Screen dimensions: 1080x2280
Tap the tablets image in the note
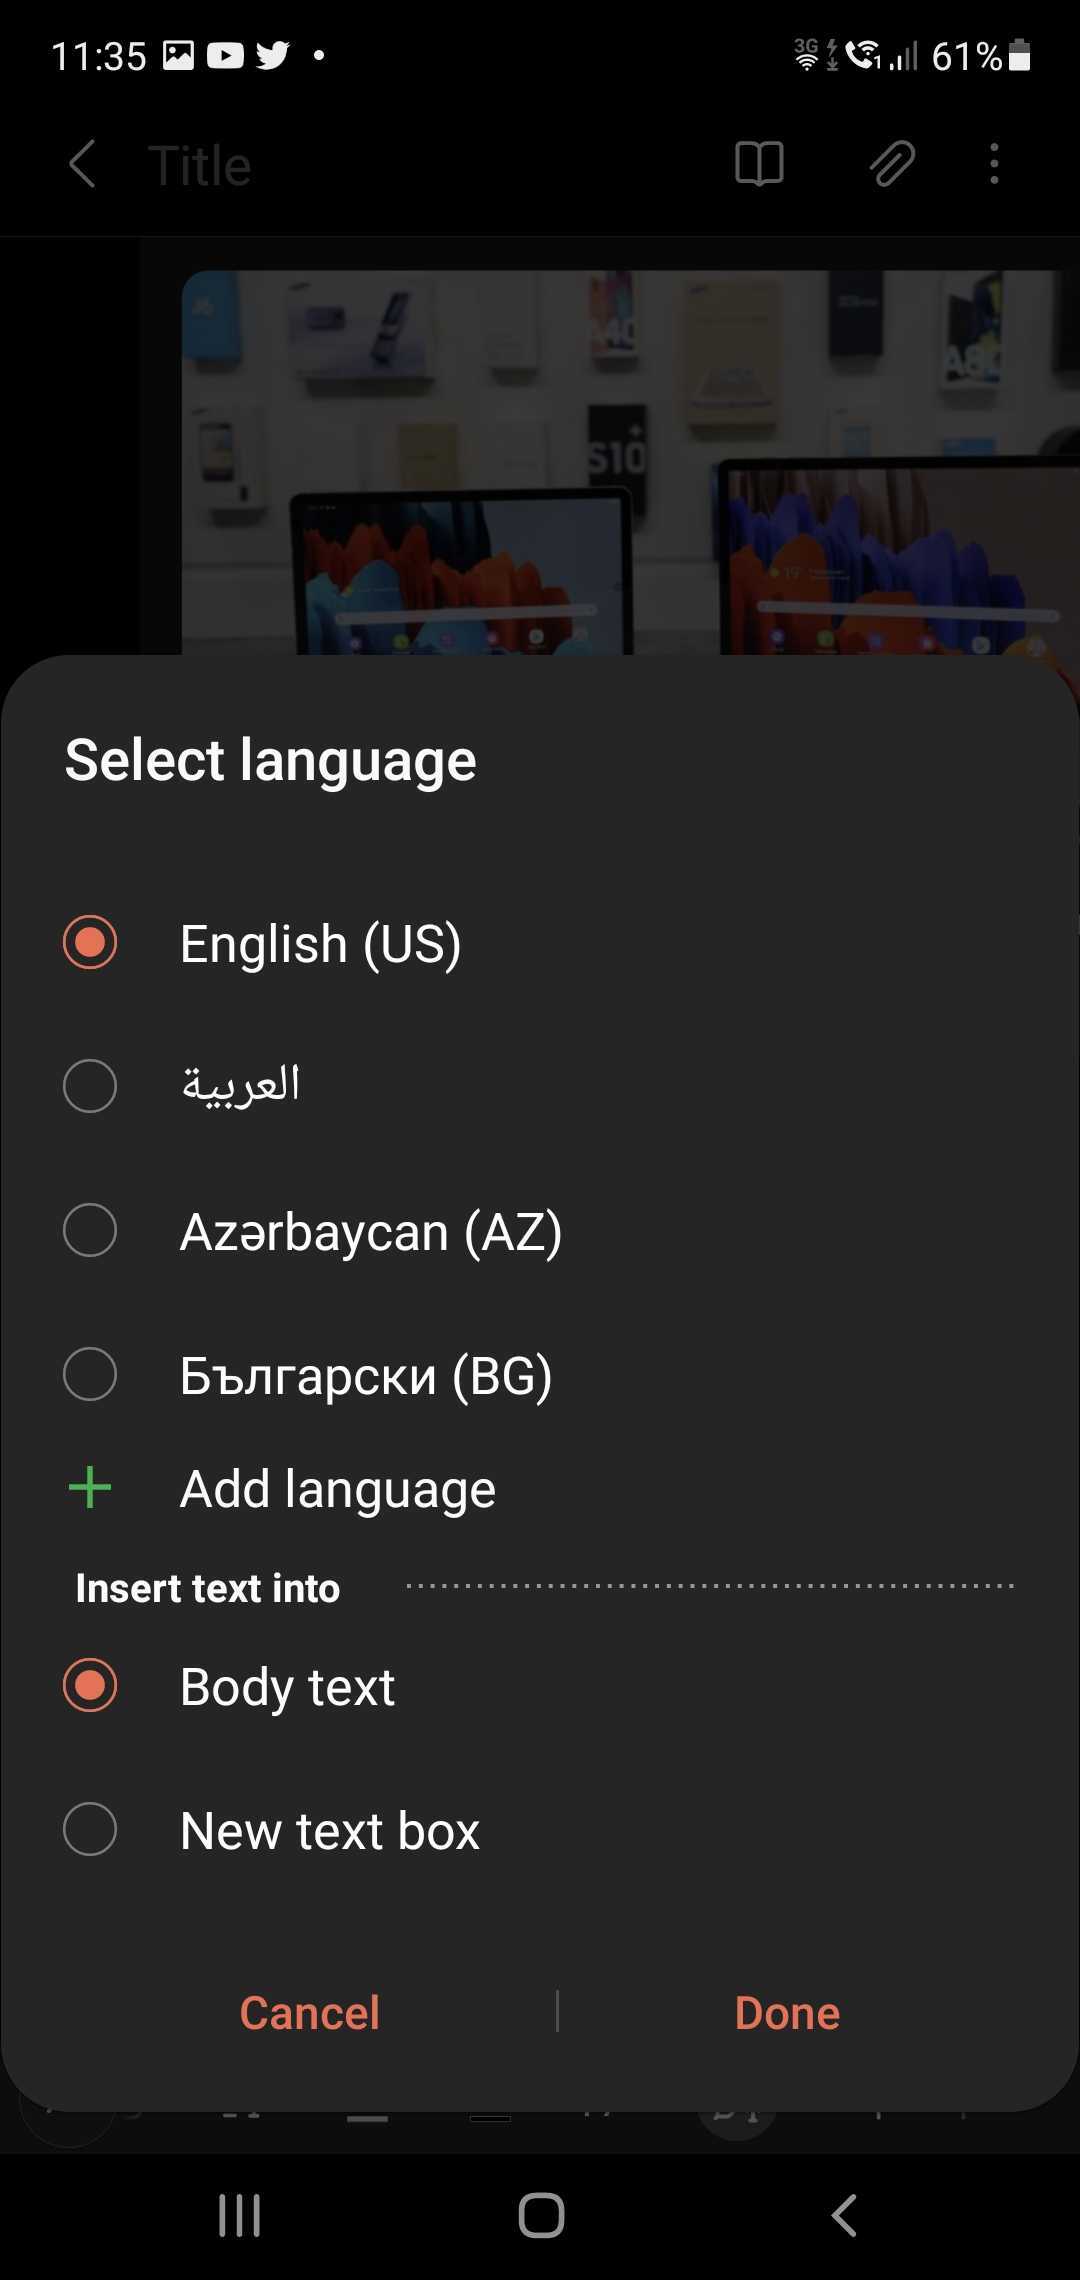630,460
